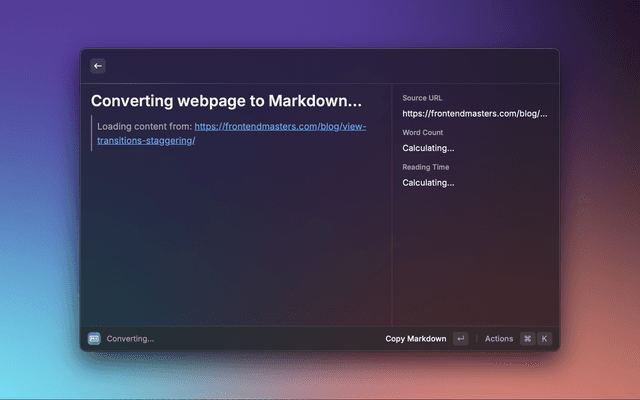
Task: Click the Markdown extension icon in status bar
Action: (x=94, y=338)
